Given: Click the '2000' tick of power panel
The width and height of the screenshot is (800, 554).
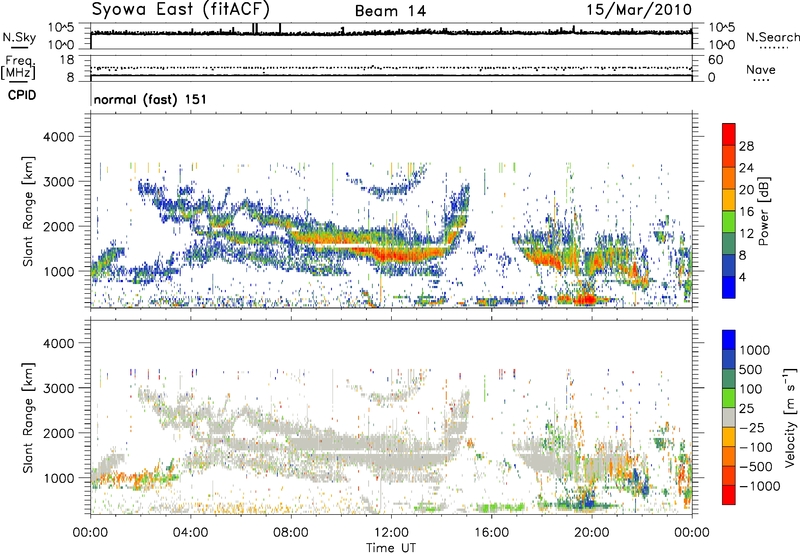Looking at the screenshot, I should click(x=58, y=226).
